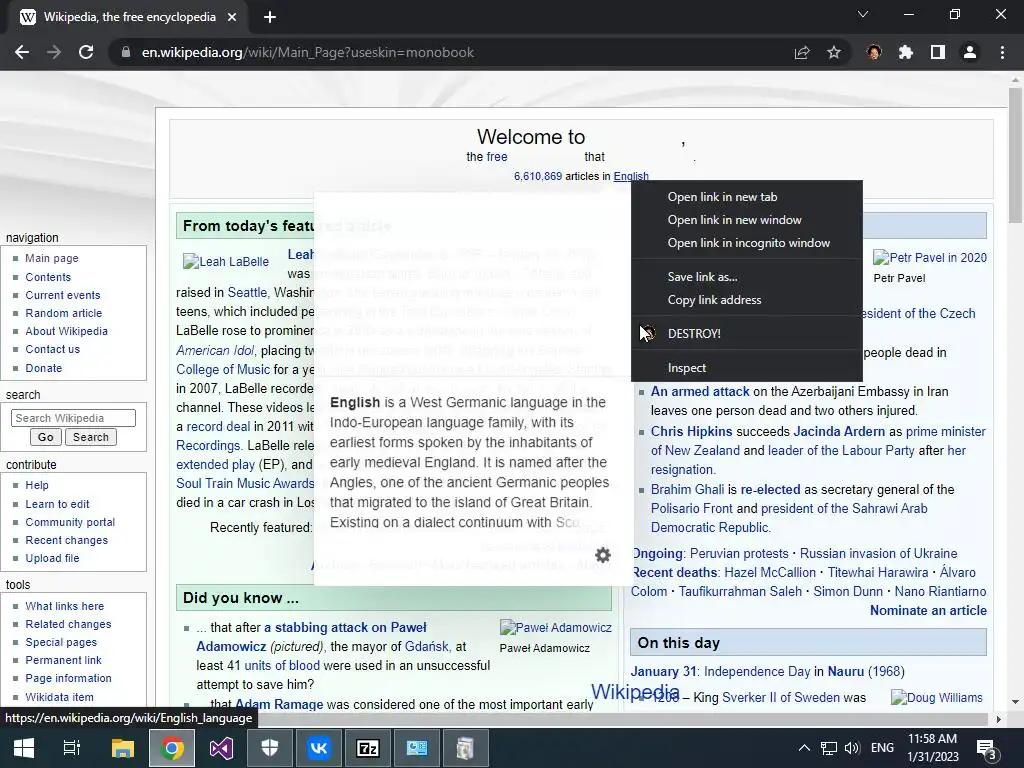The width and height of the screenshot is (1024, 768).
Task: Click the volume speaker tray icon
Action: point(852,748)
